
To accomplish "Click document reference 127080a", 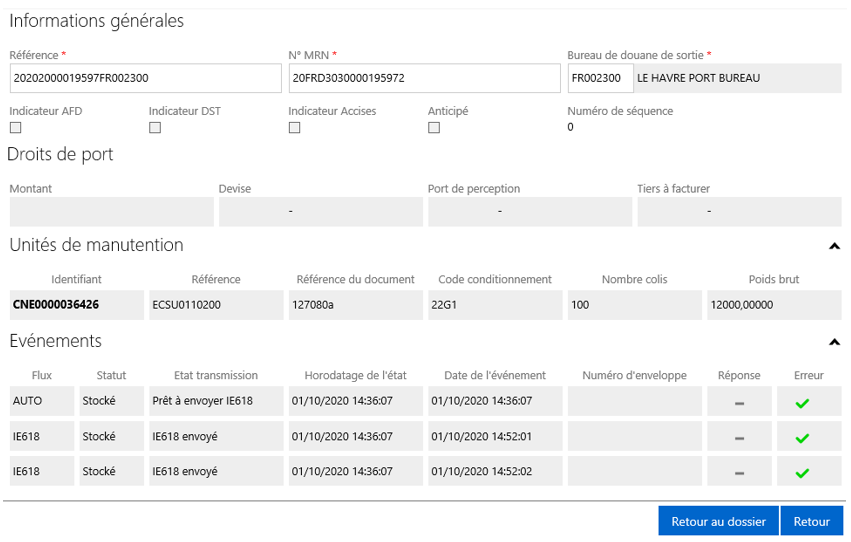I will click(313, 305).
